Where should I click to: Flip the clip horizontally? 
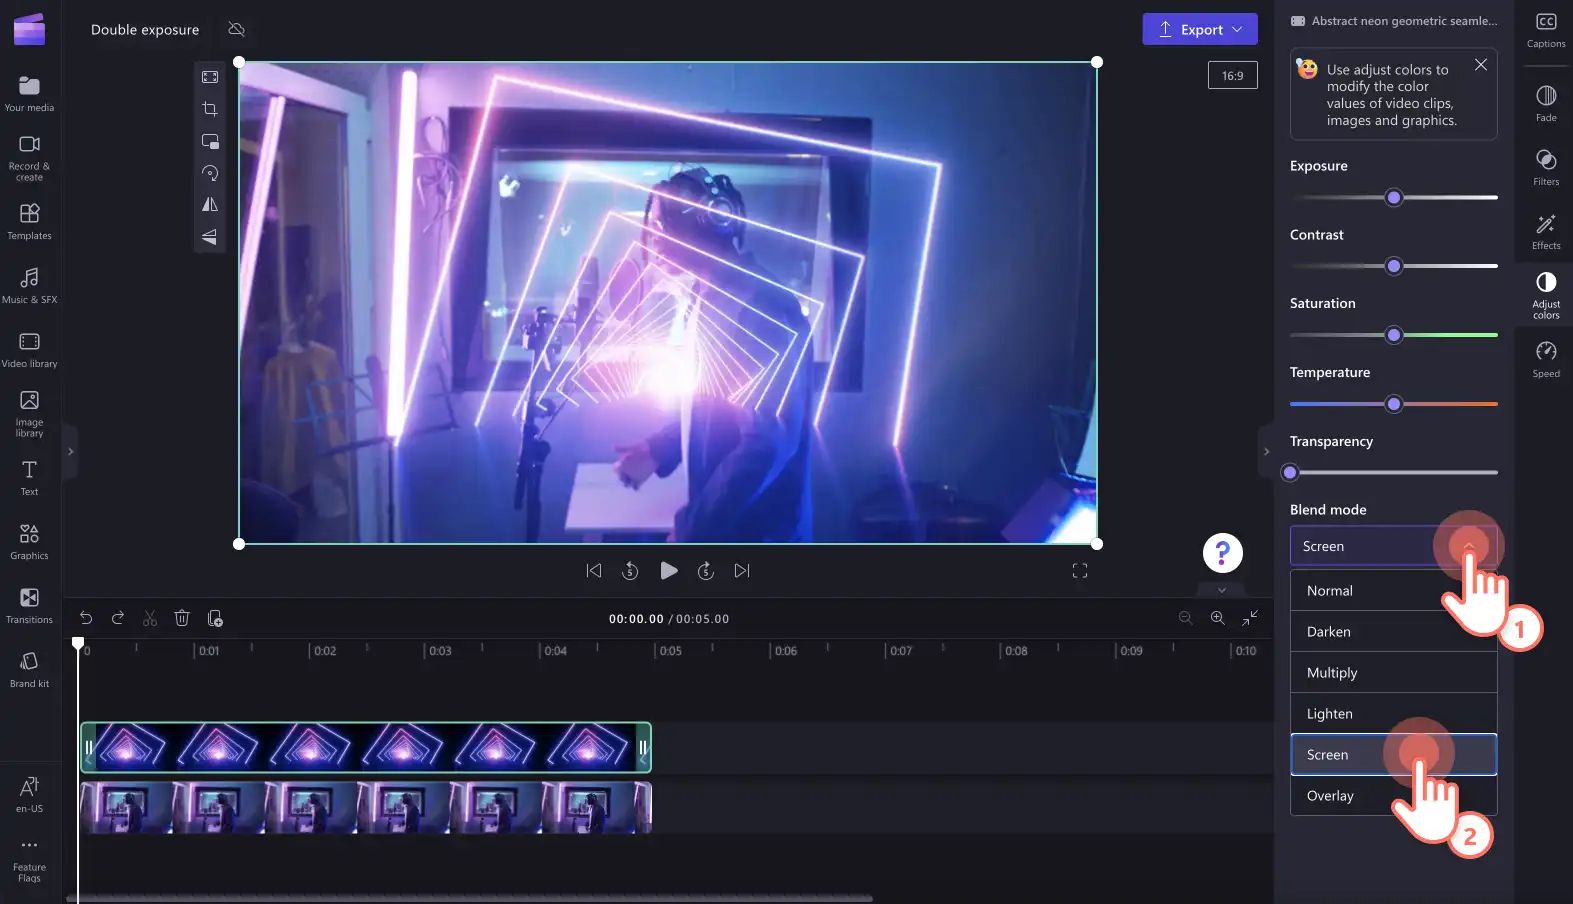[210, 205]
